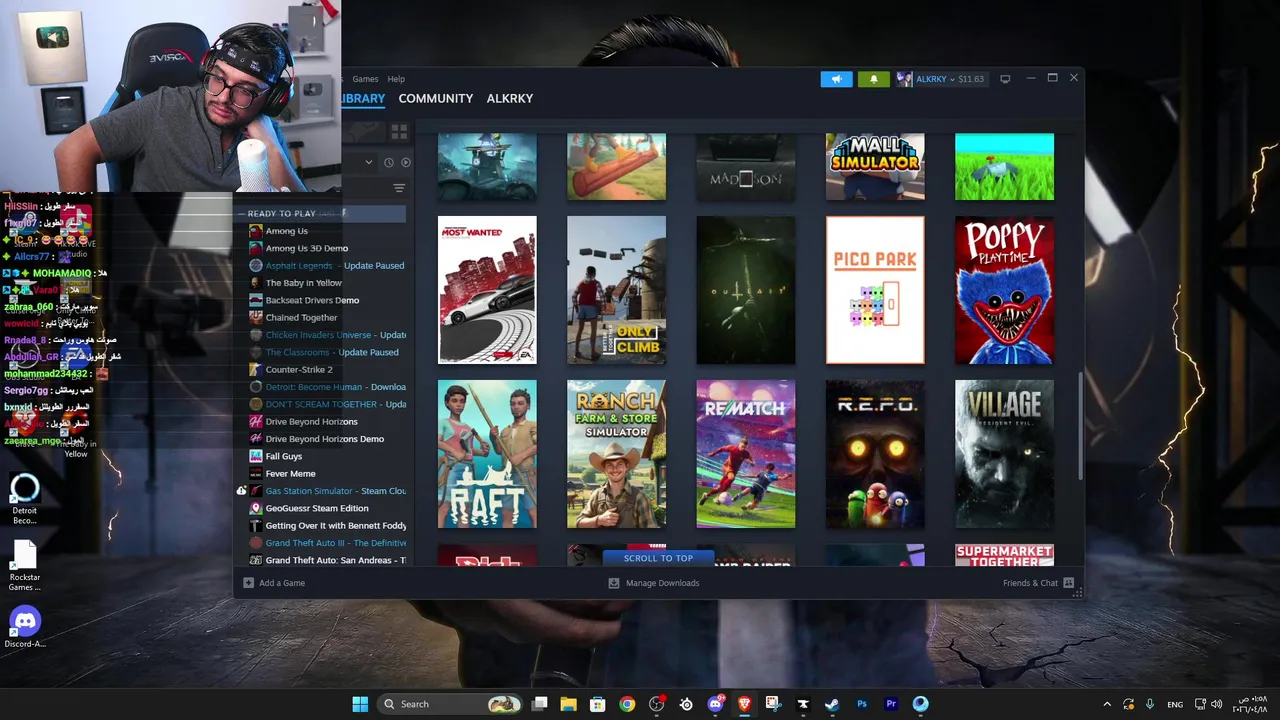The height and width of the screenshot is (720, 1280).
Task: Expand the library category dropdown chevron
Action: click(368, 162)
